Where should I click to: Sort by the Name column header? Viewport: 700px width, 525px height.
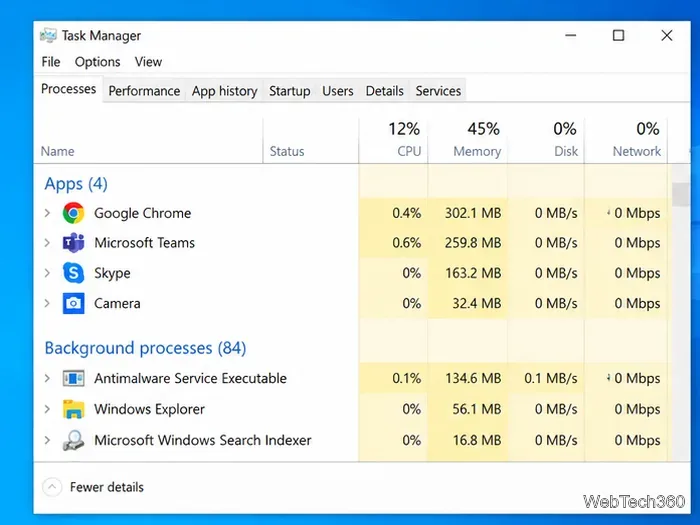pyautogui.click(x=148, y=141)
